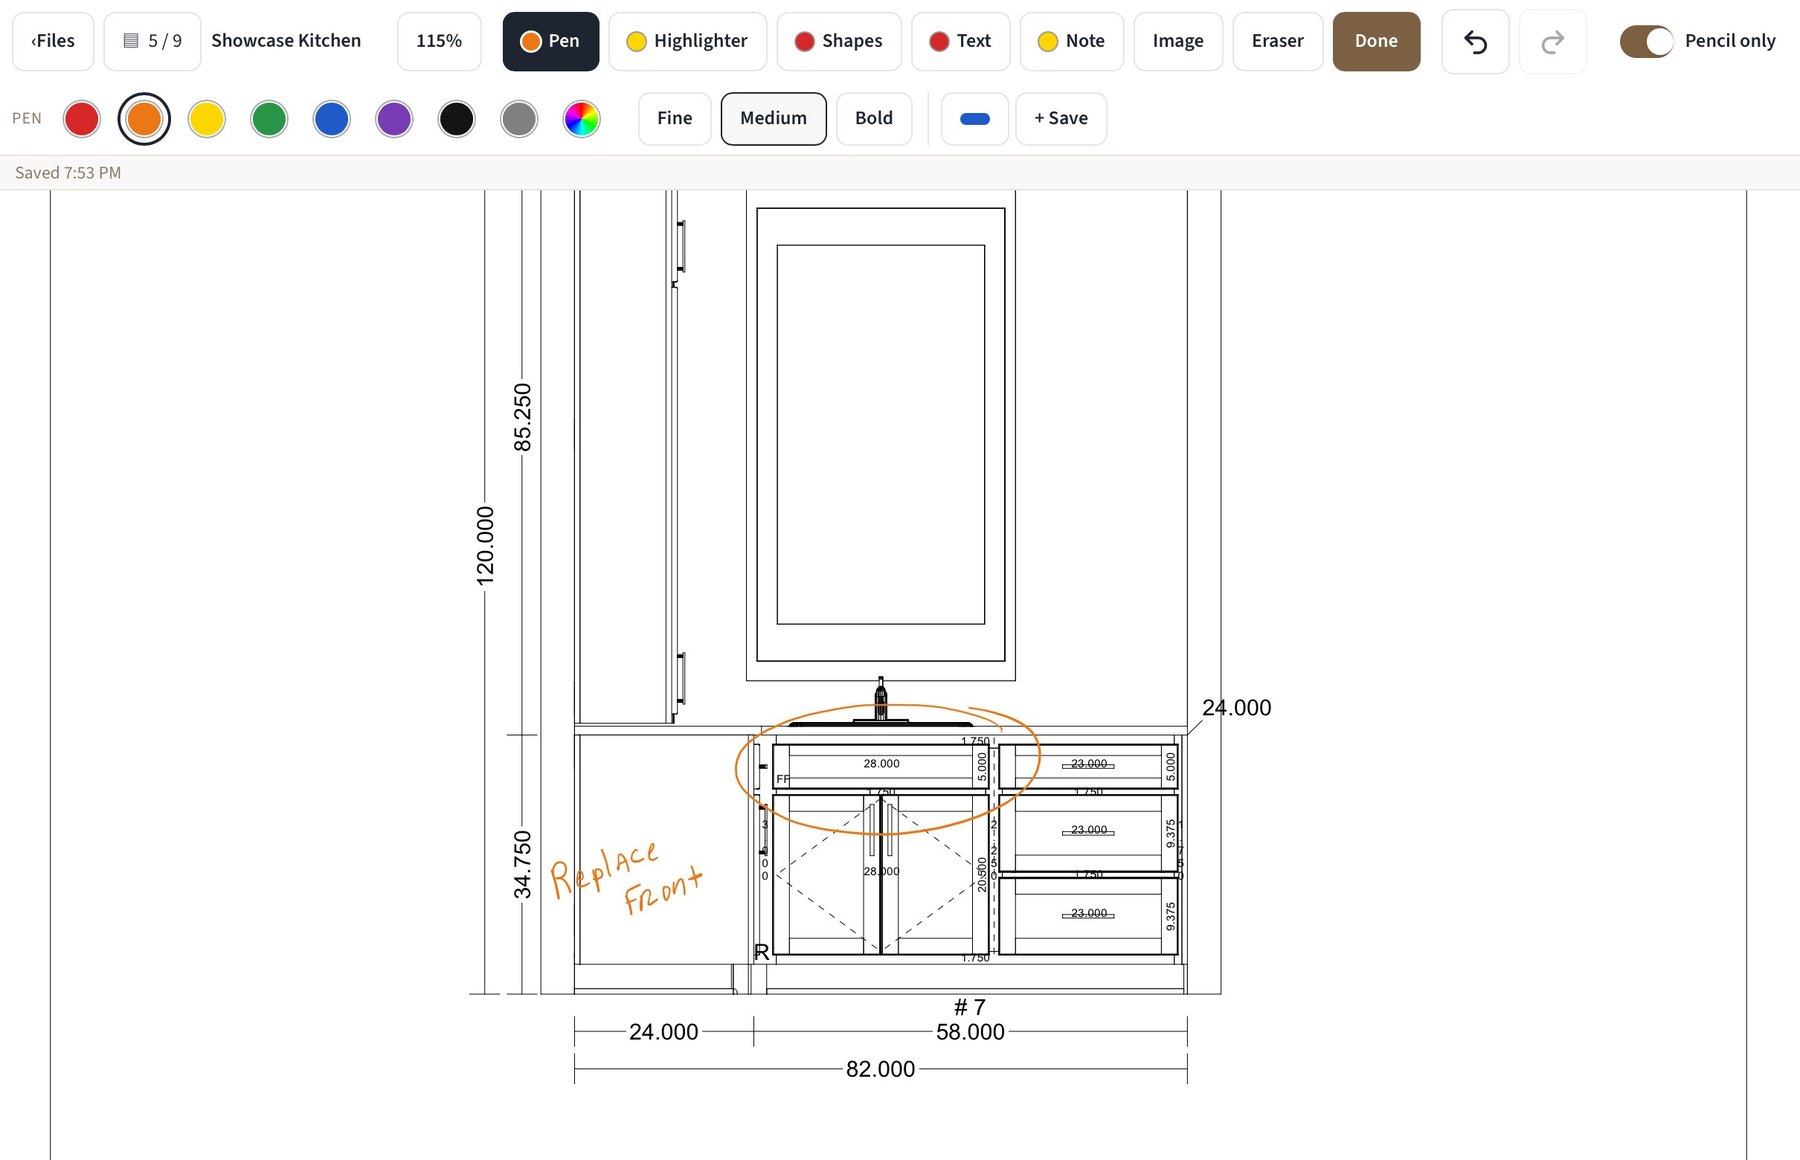This screenshot has height=1160, width=1800.
Task: Pick the black pen color
Action: tap(457, 119)
